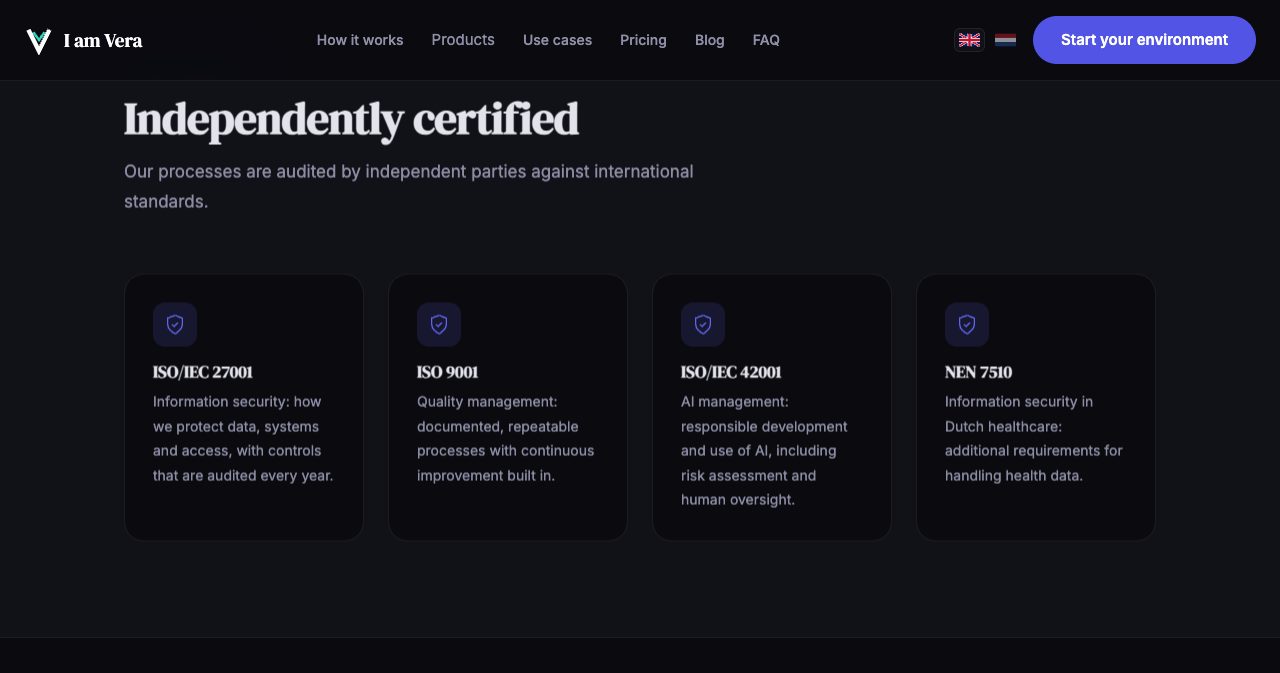The height and width of the screenshot is (673, 1280).
Task: Select the NEN 7510 card title
Action: (x=978, y=372)
